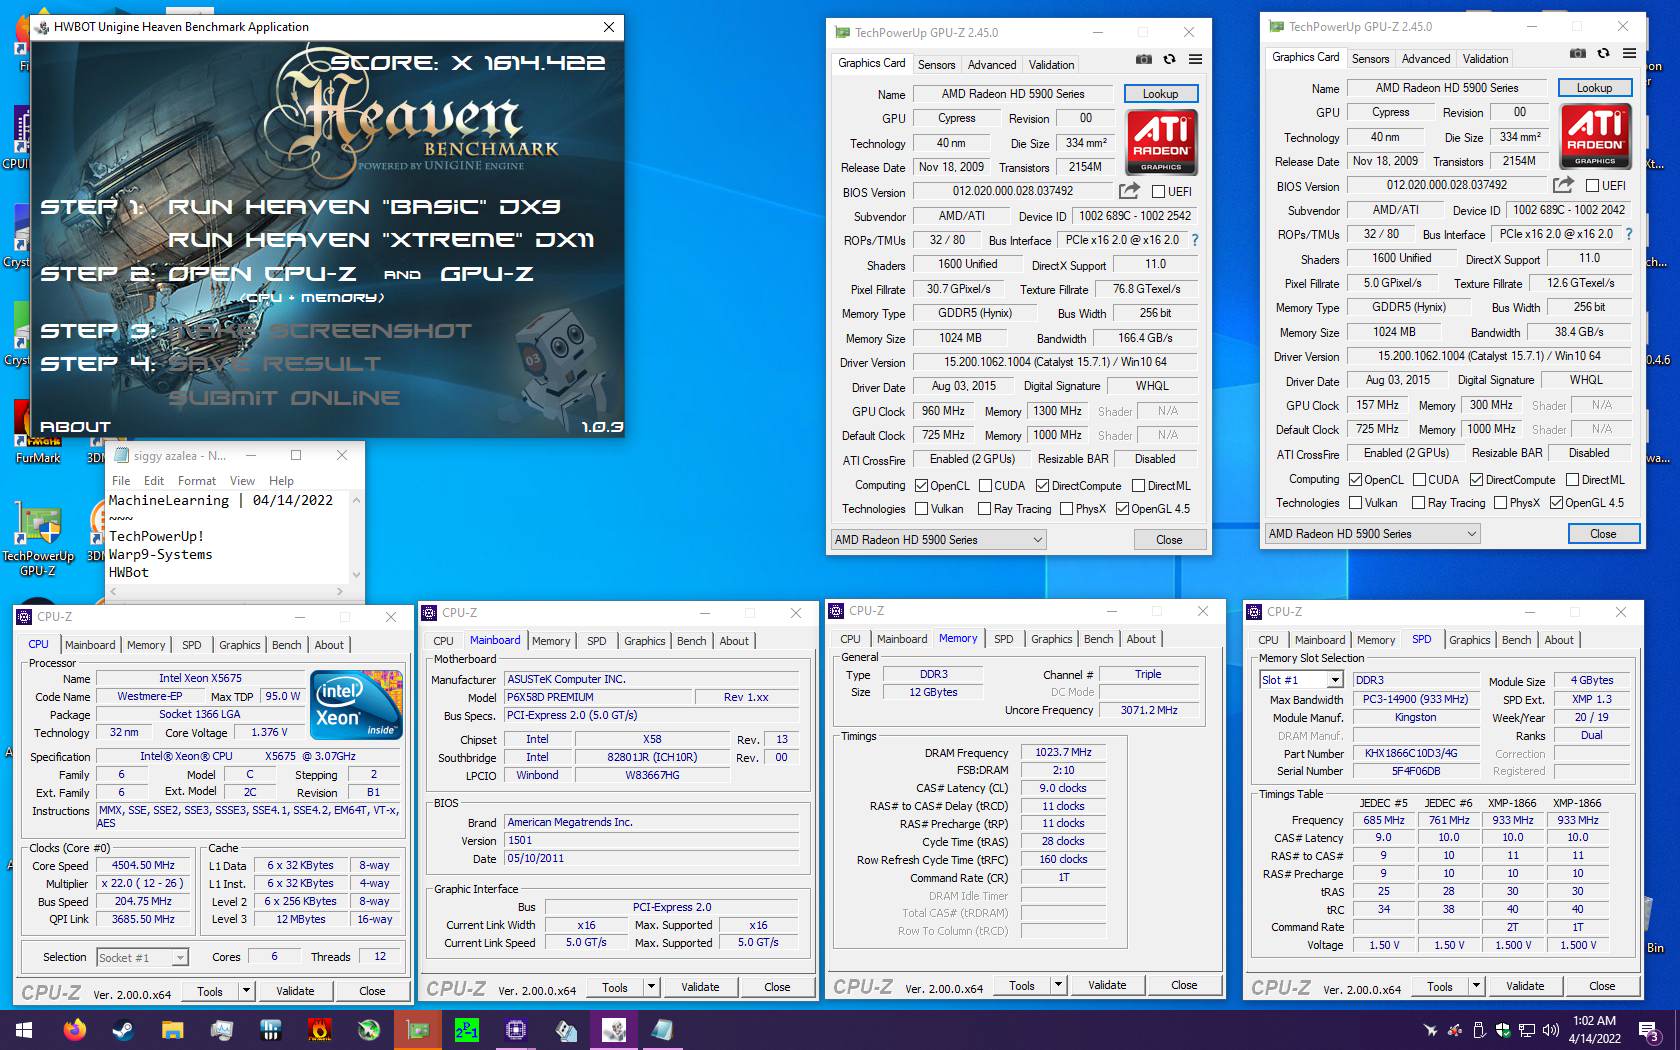This screenshot has height=1050, width=1680.
Task: Open Steam from the taskbar
Action: pyautogui.click(x=123, y=1029)
